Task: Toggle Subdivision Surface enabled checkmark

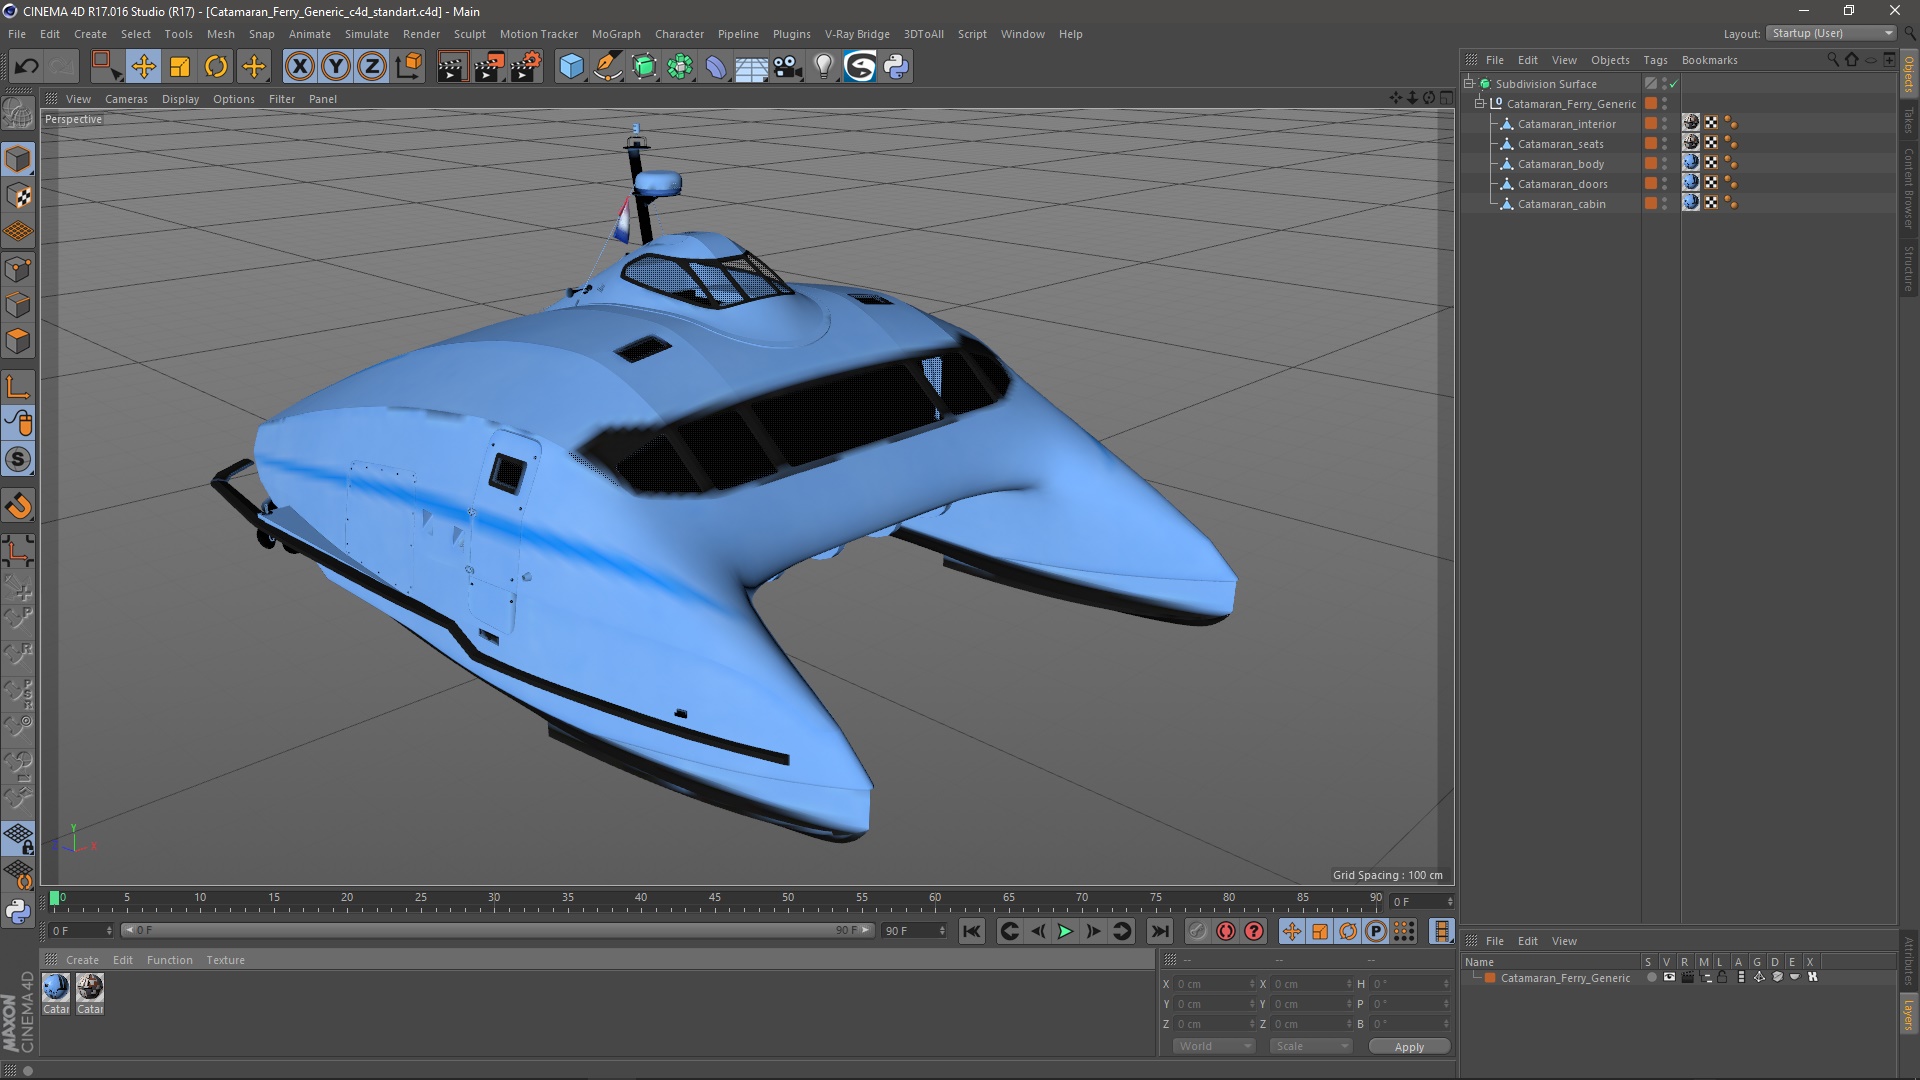Action: (x=1673, y=84)
